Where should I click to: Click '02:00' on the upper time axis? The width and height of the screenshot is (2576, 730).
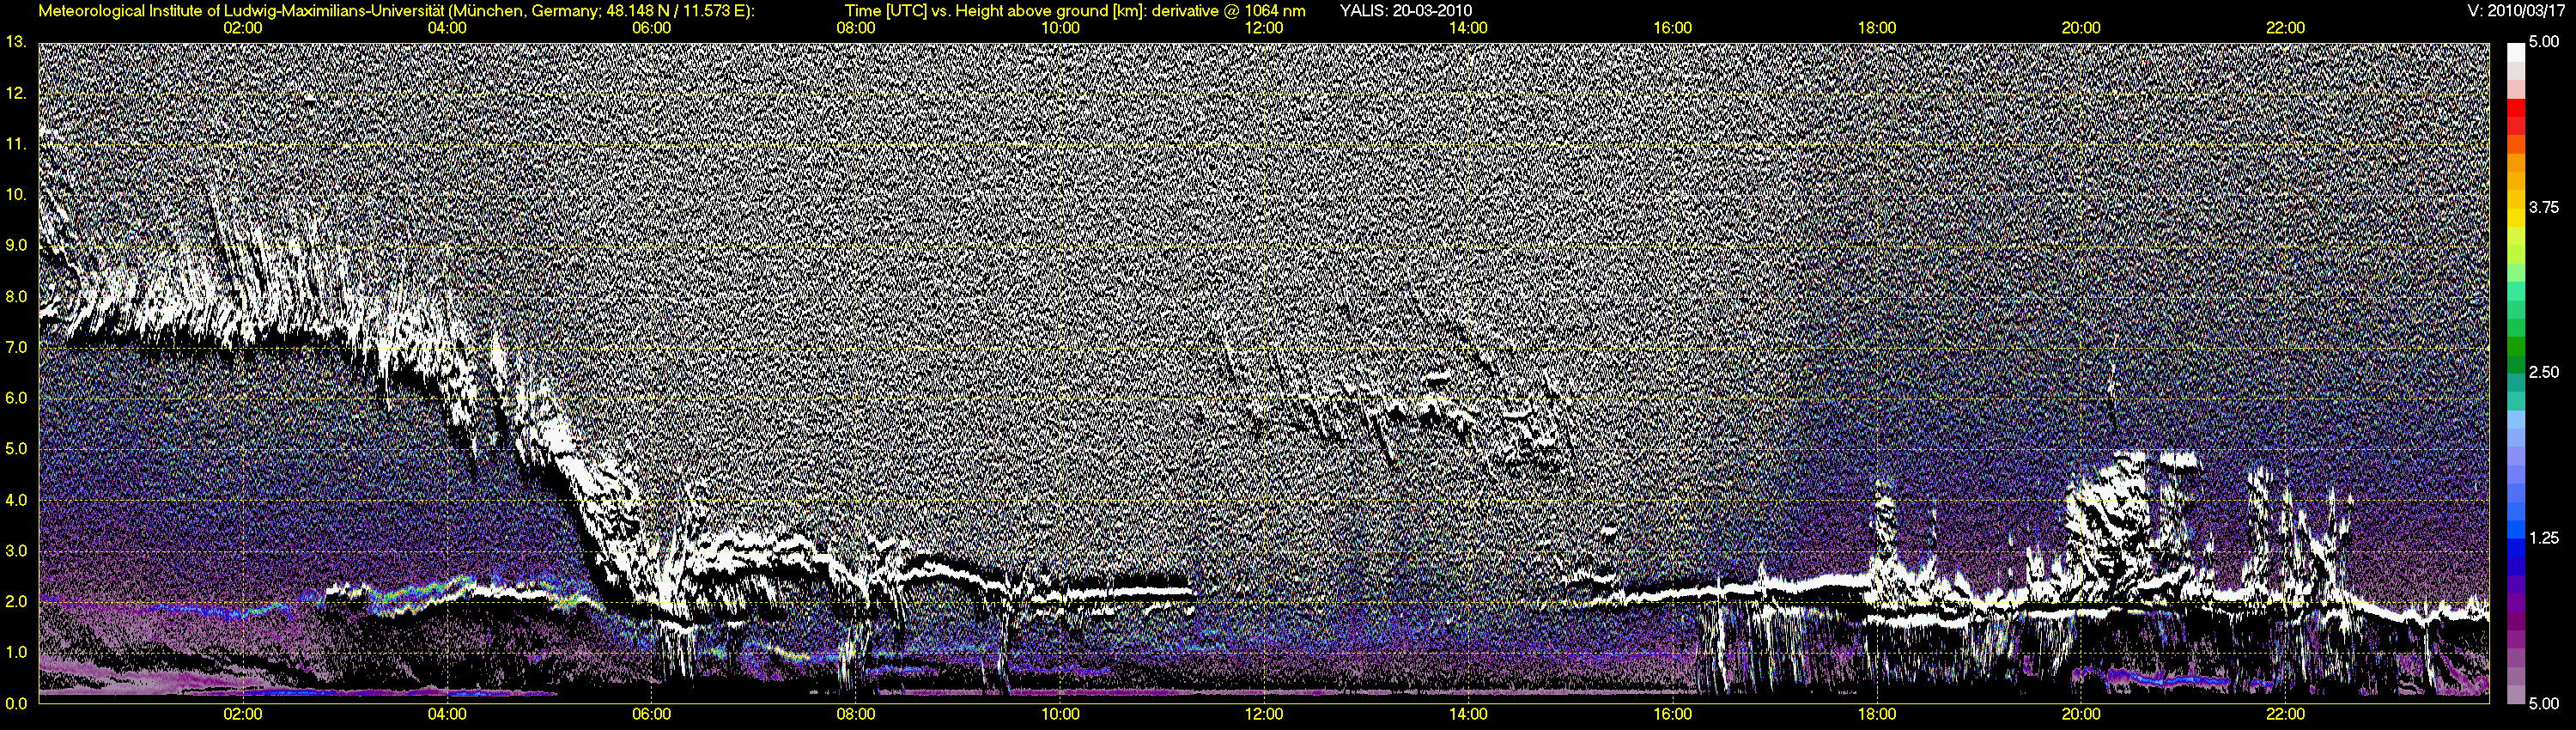coord(243,28)
